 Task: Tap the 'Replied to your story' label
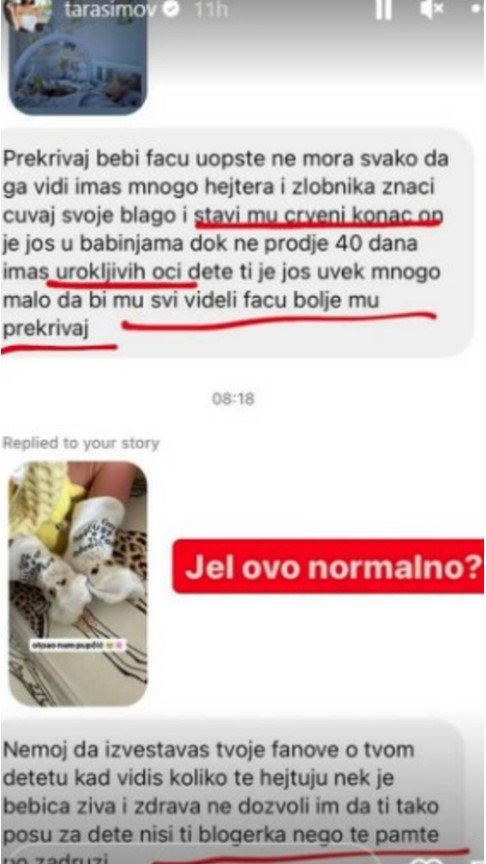tap(80, 443)
